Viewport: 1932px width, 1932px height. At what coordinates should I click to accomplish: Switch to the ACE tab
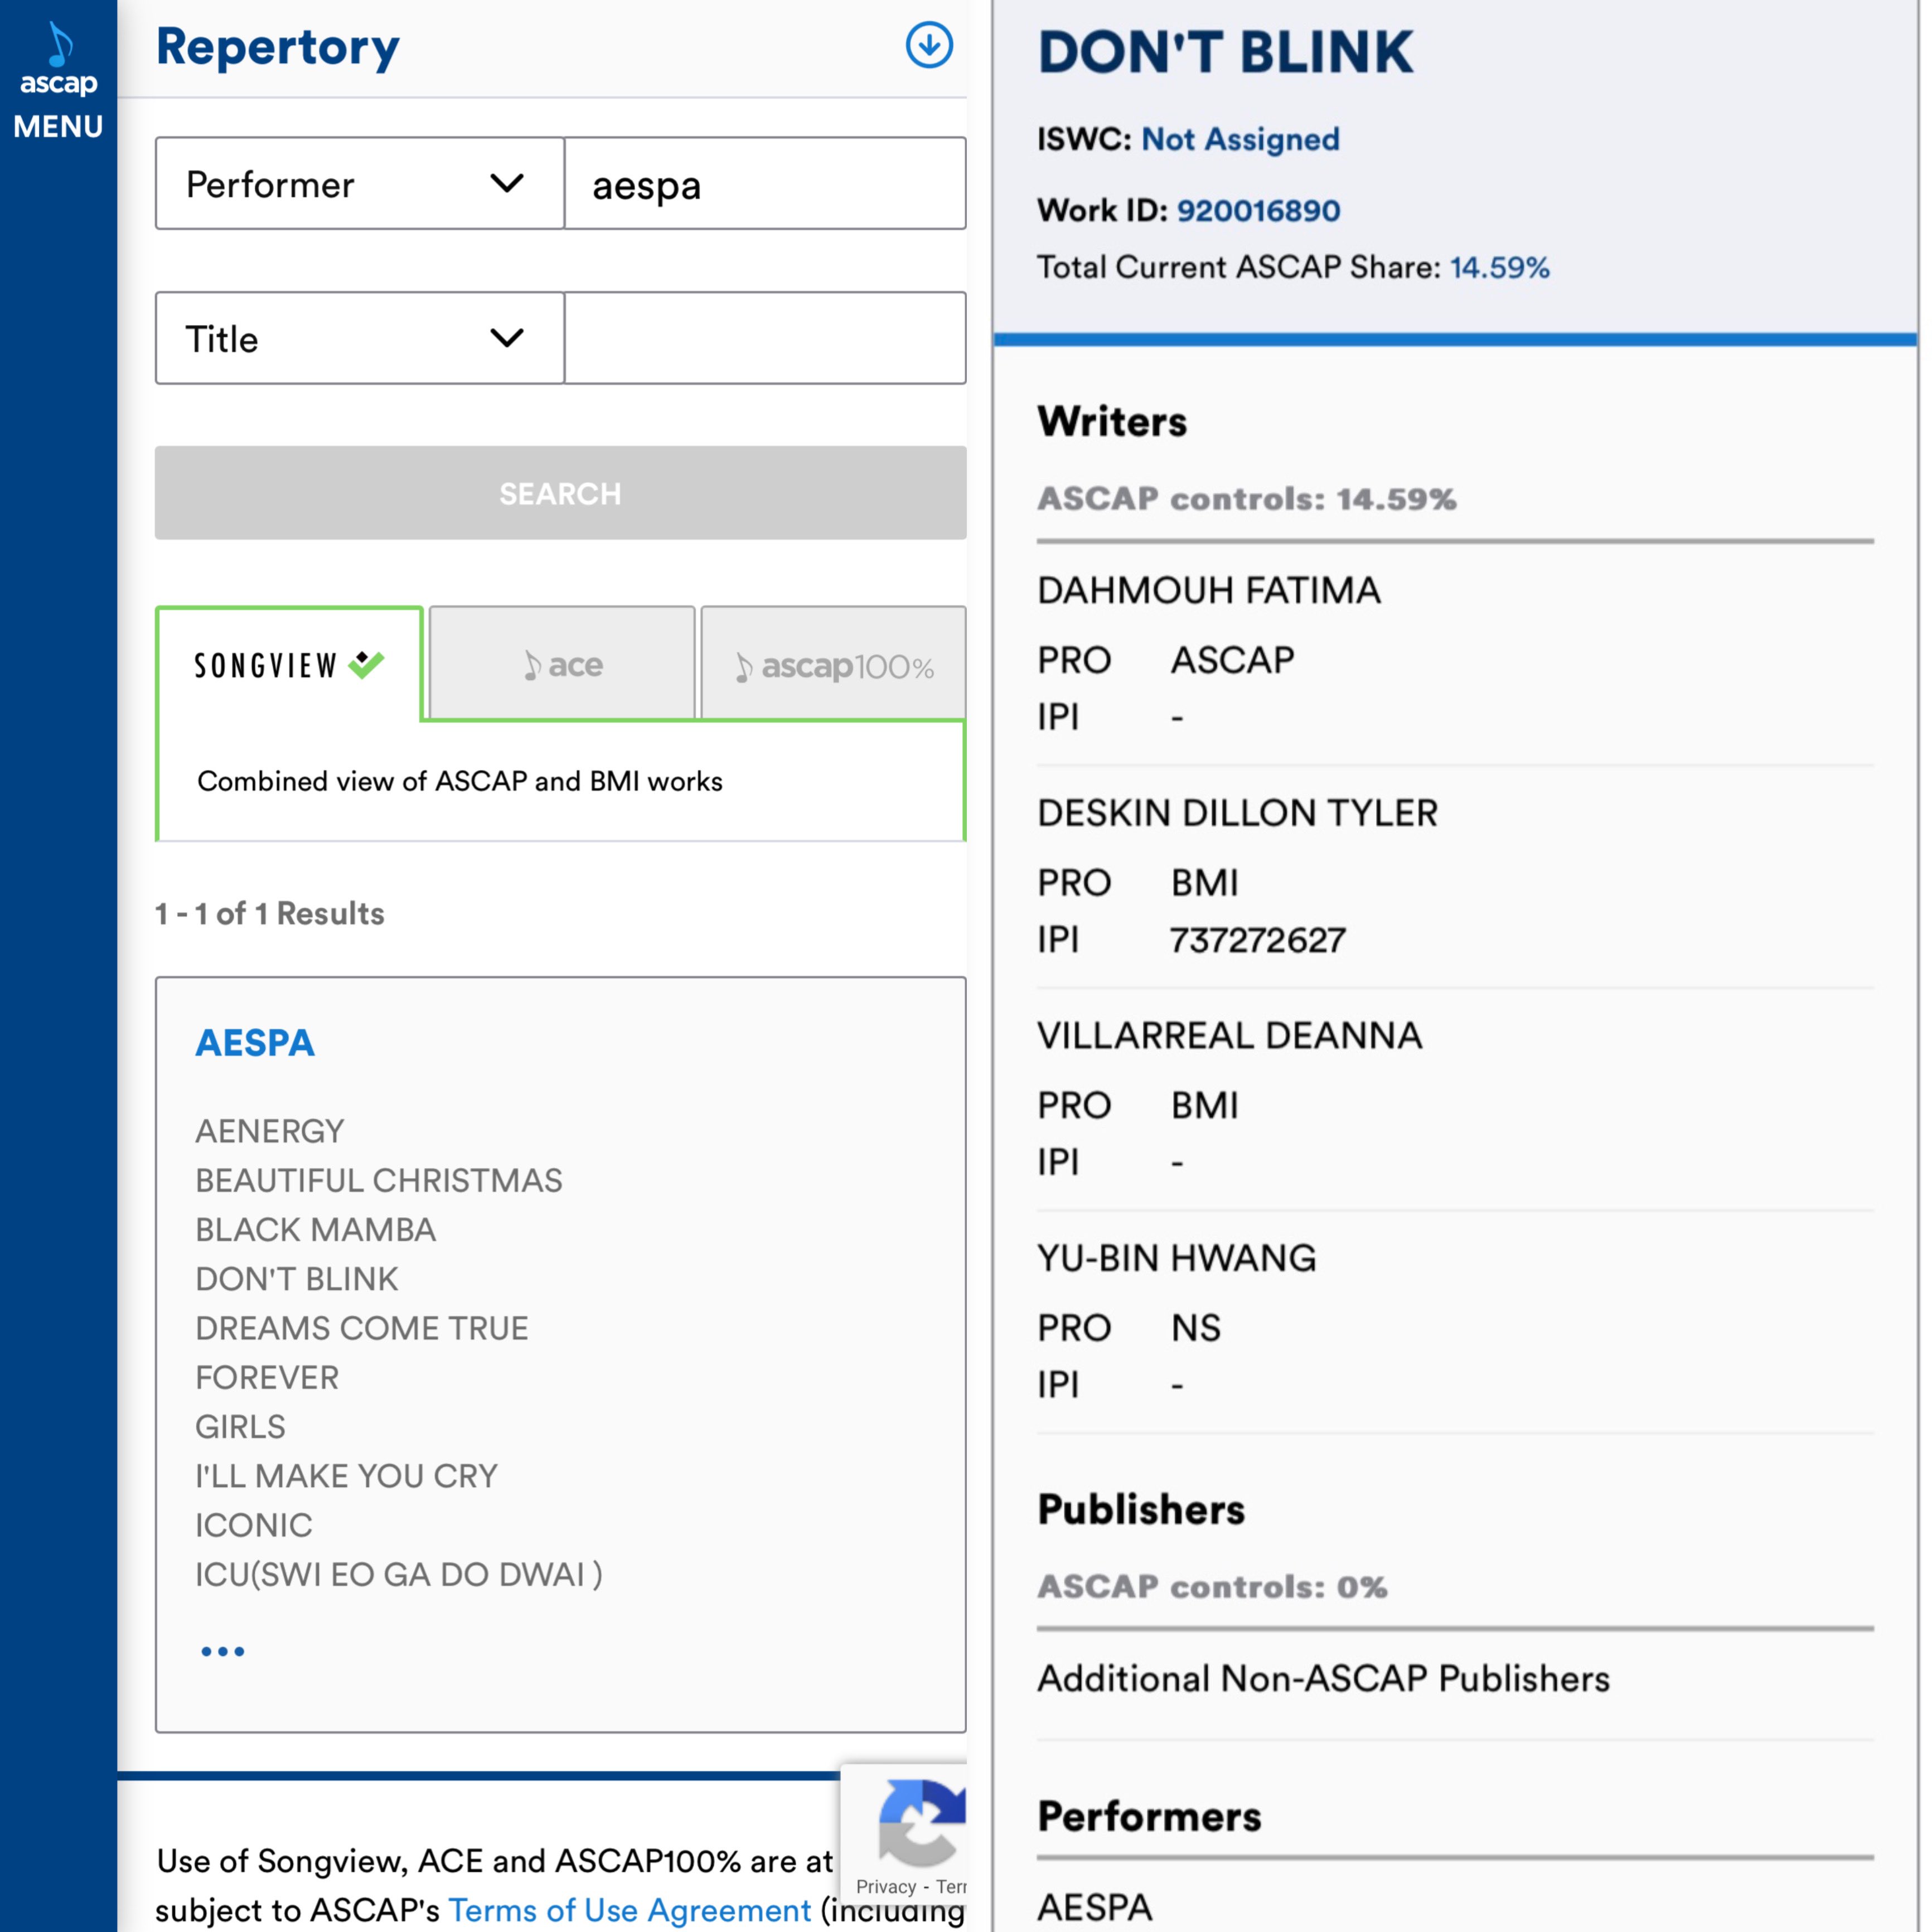point(562,665)
